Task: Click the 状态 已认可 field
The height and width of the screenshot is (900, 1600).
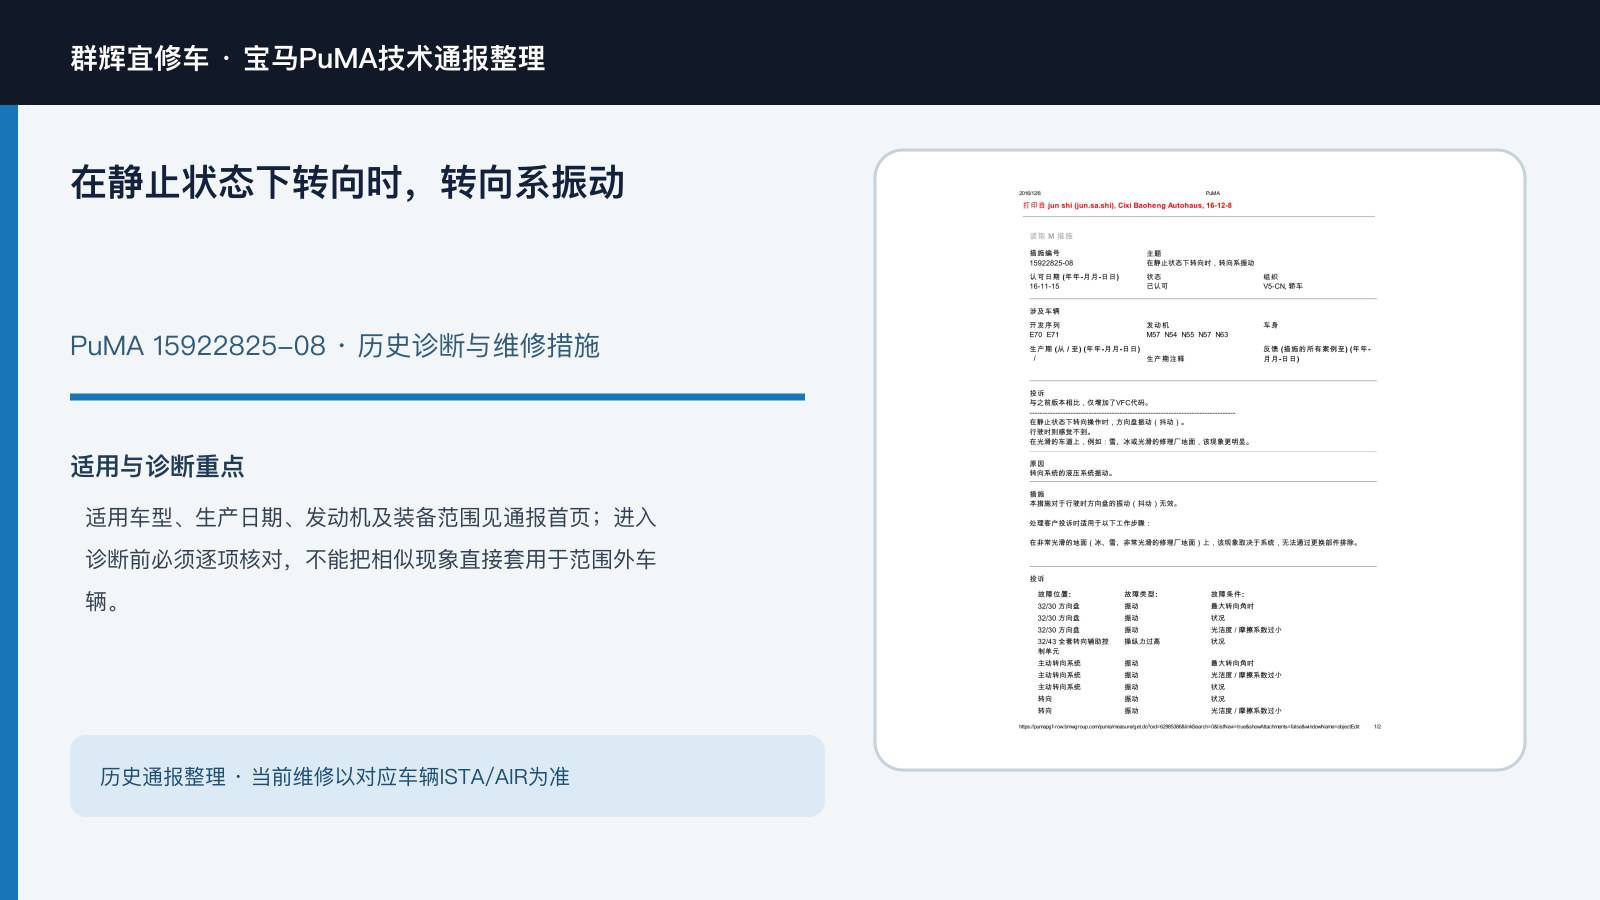Action: pos(1157,282)
